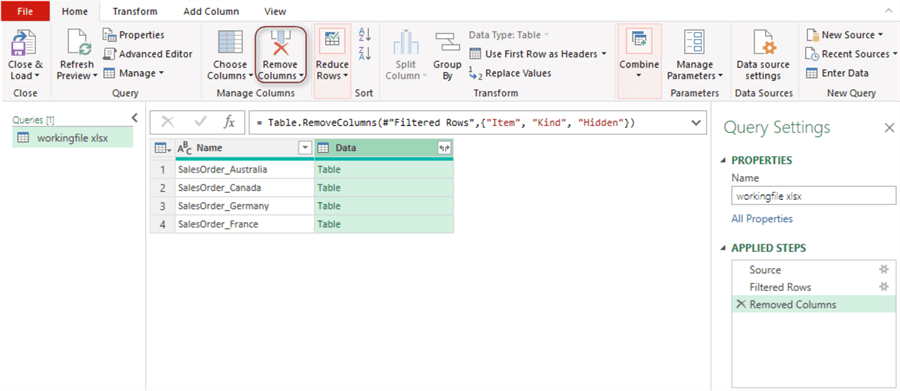Click the fx function icon
This screenshot has width=900, height=391.
(x=229, y=122)
